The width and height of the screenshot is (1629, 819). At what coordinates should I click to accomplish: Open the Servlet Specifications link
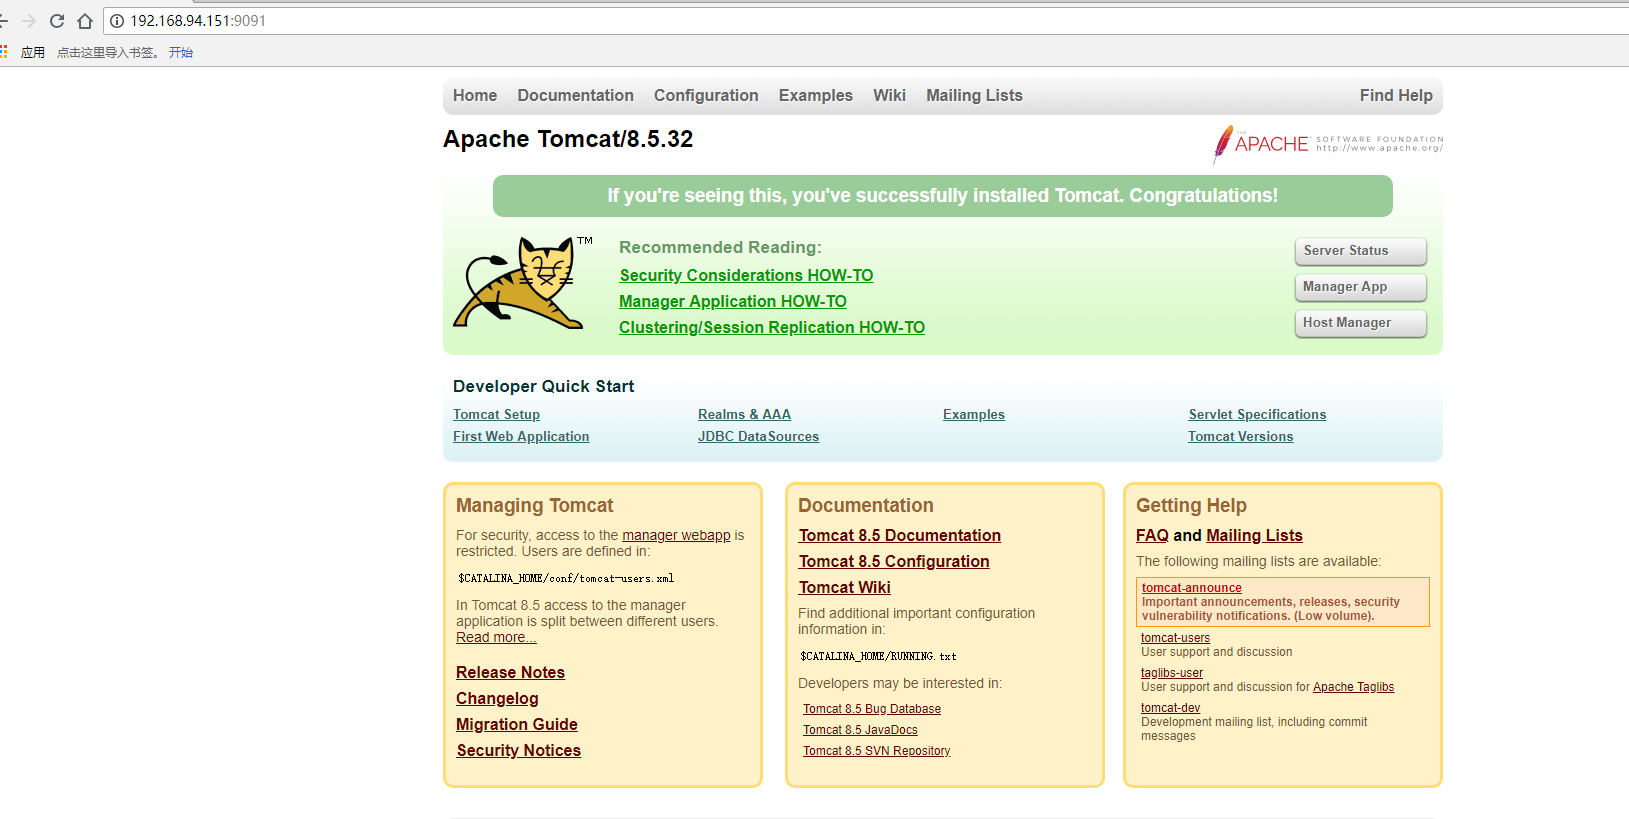coord(1257,415)
